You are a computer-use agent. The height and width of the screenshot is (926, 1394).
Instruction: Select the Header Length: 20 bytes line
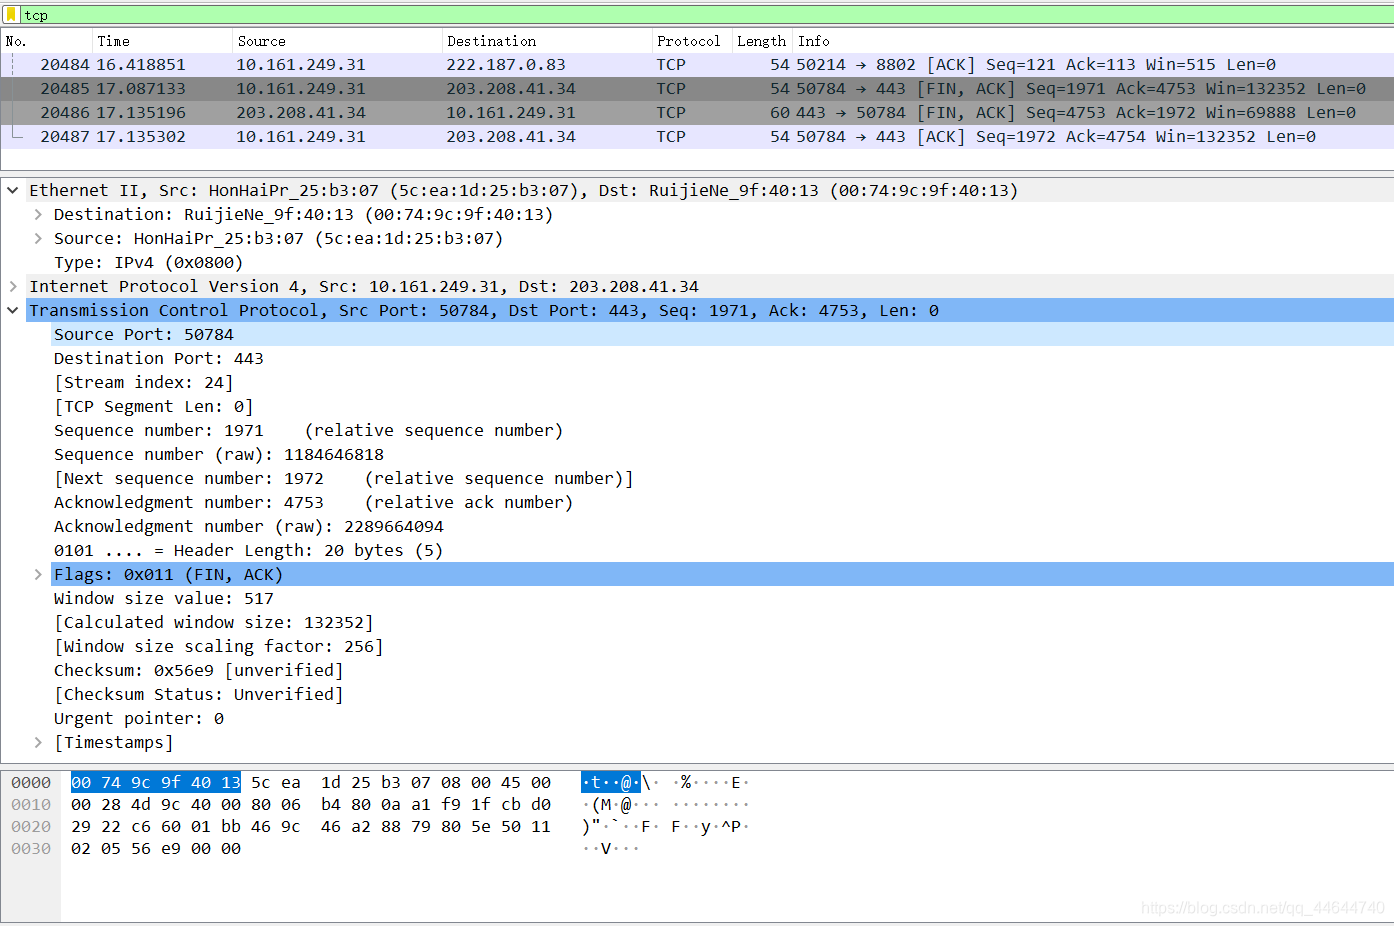coord(248,550)
